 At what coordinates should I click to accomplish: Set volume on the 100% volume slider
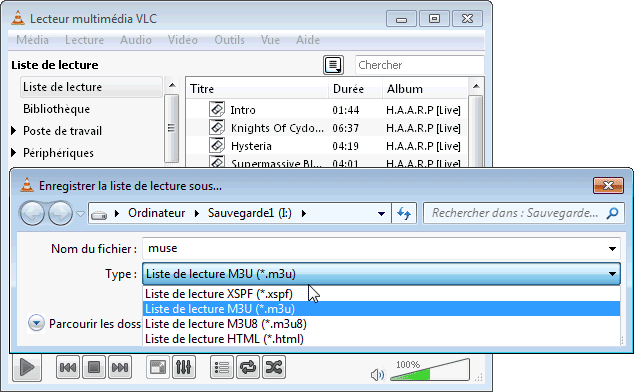430,370
